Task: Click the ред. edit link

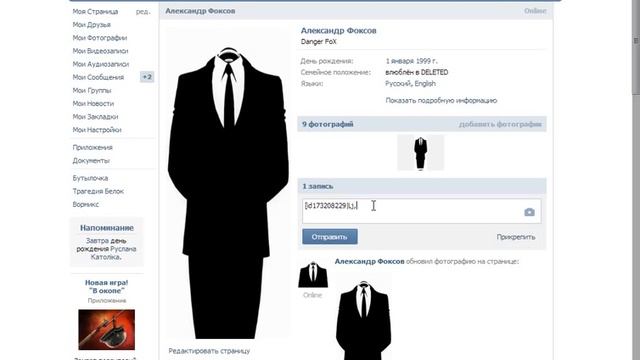Action: 143,11
